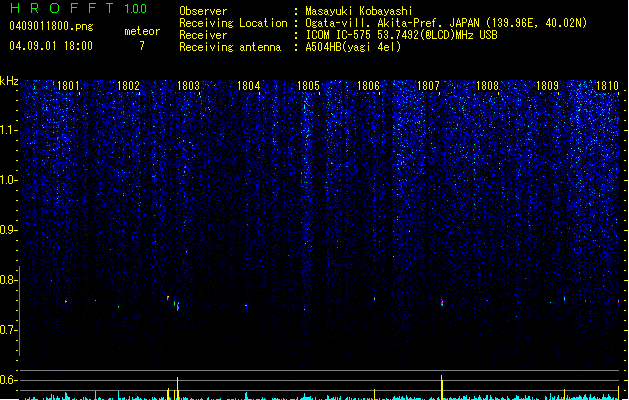
Task: Click the 1802 time axis marker
Action: click(128, 86)
